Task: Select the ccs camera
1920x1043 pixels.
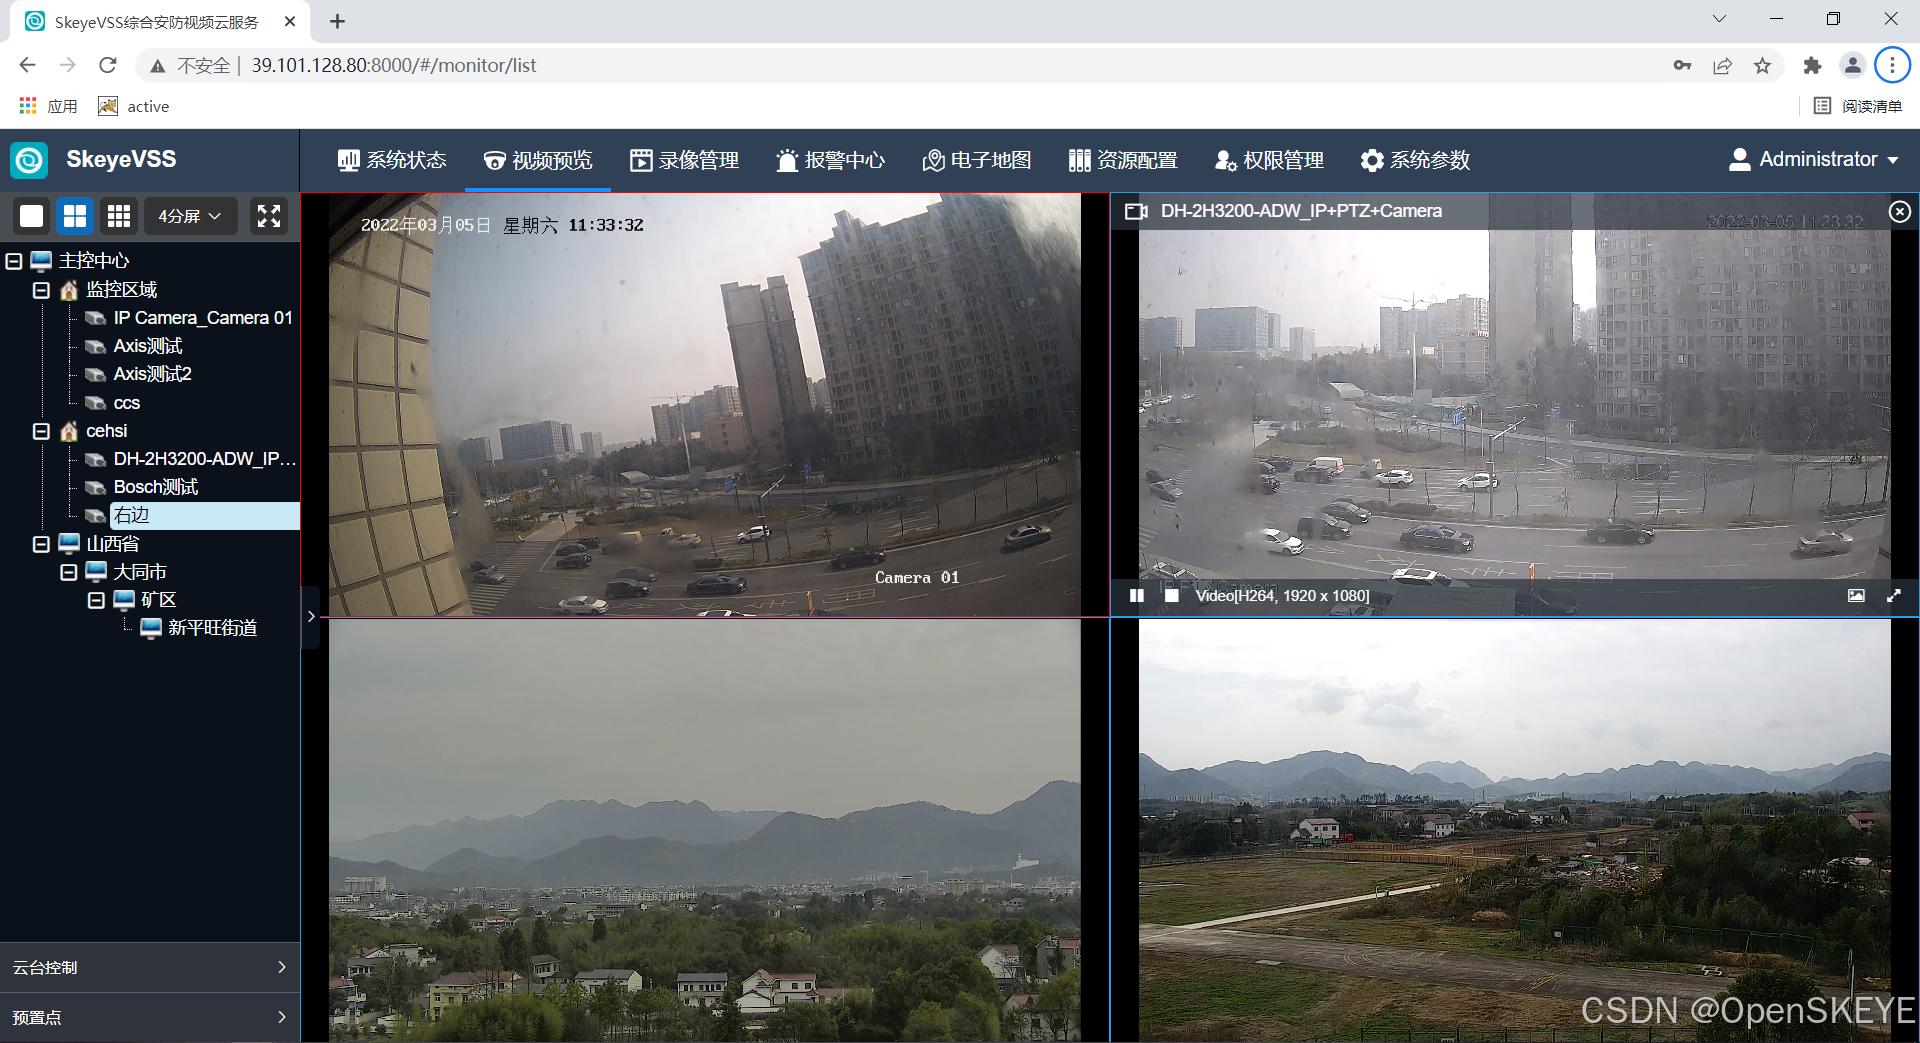Action: 126,403
